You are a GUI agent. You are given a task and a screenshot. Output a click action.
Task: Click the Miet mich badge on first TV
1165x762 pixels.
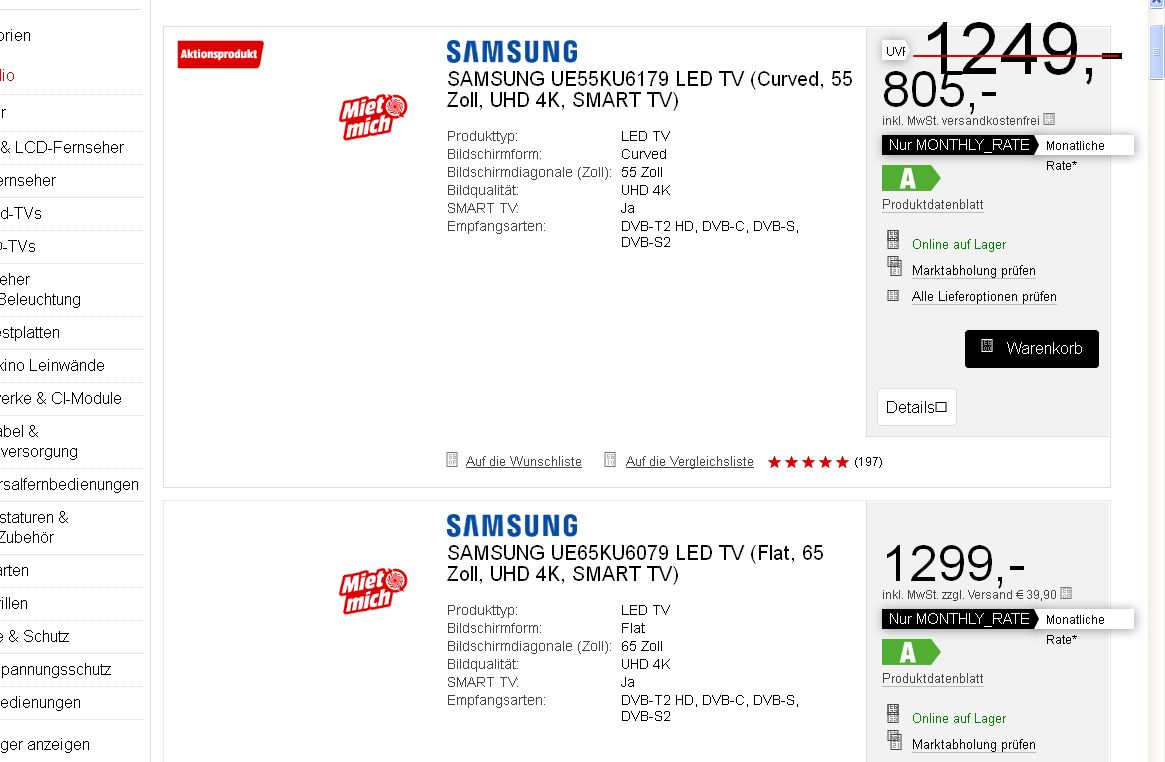373,117
